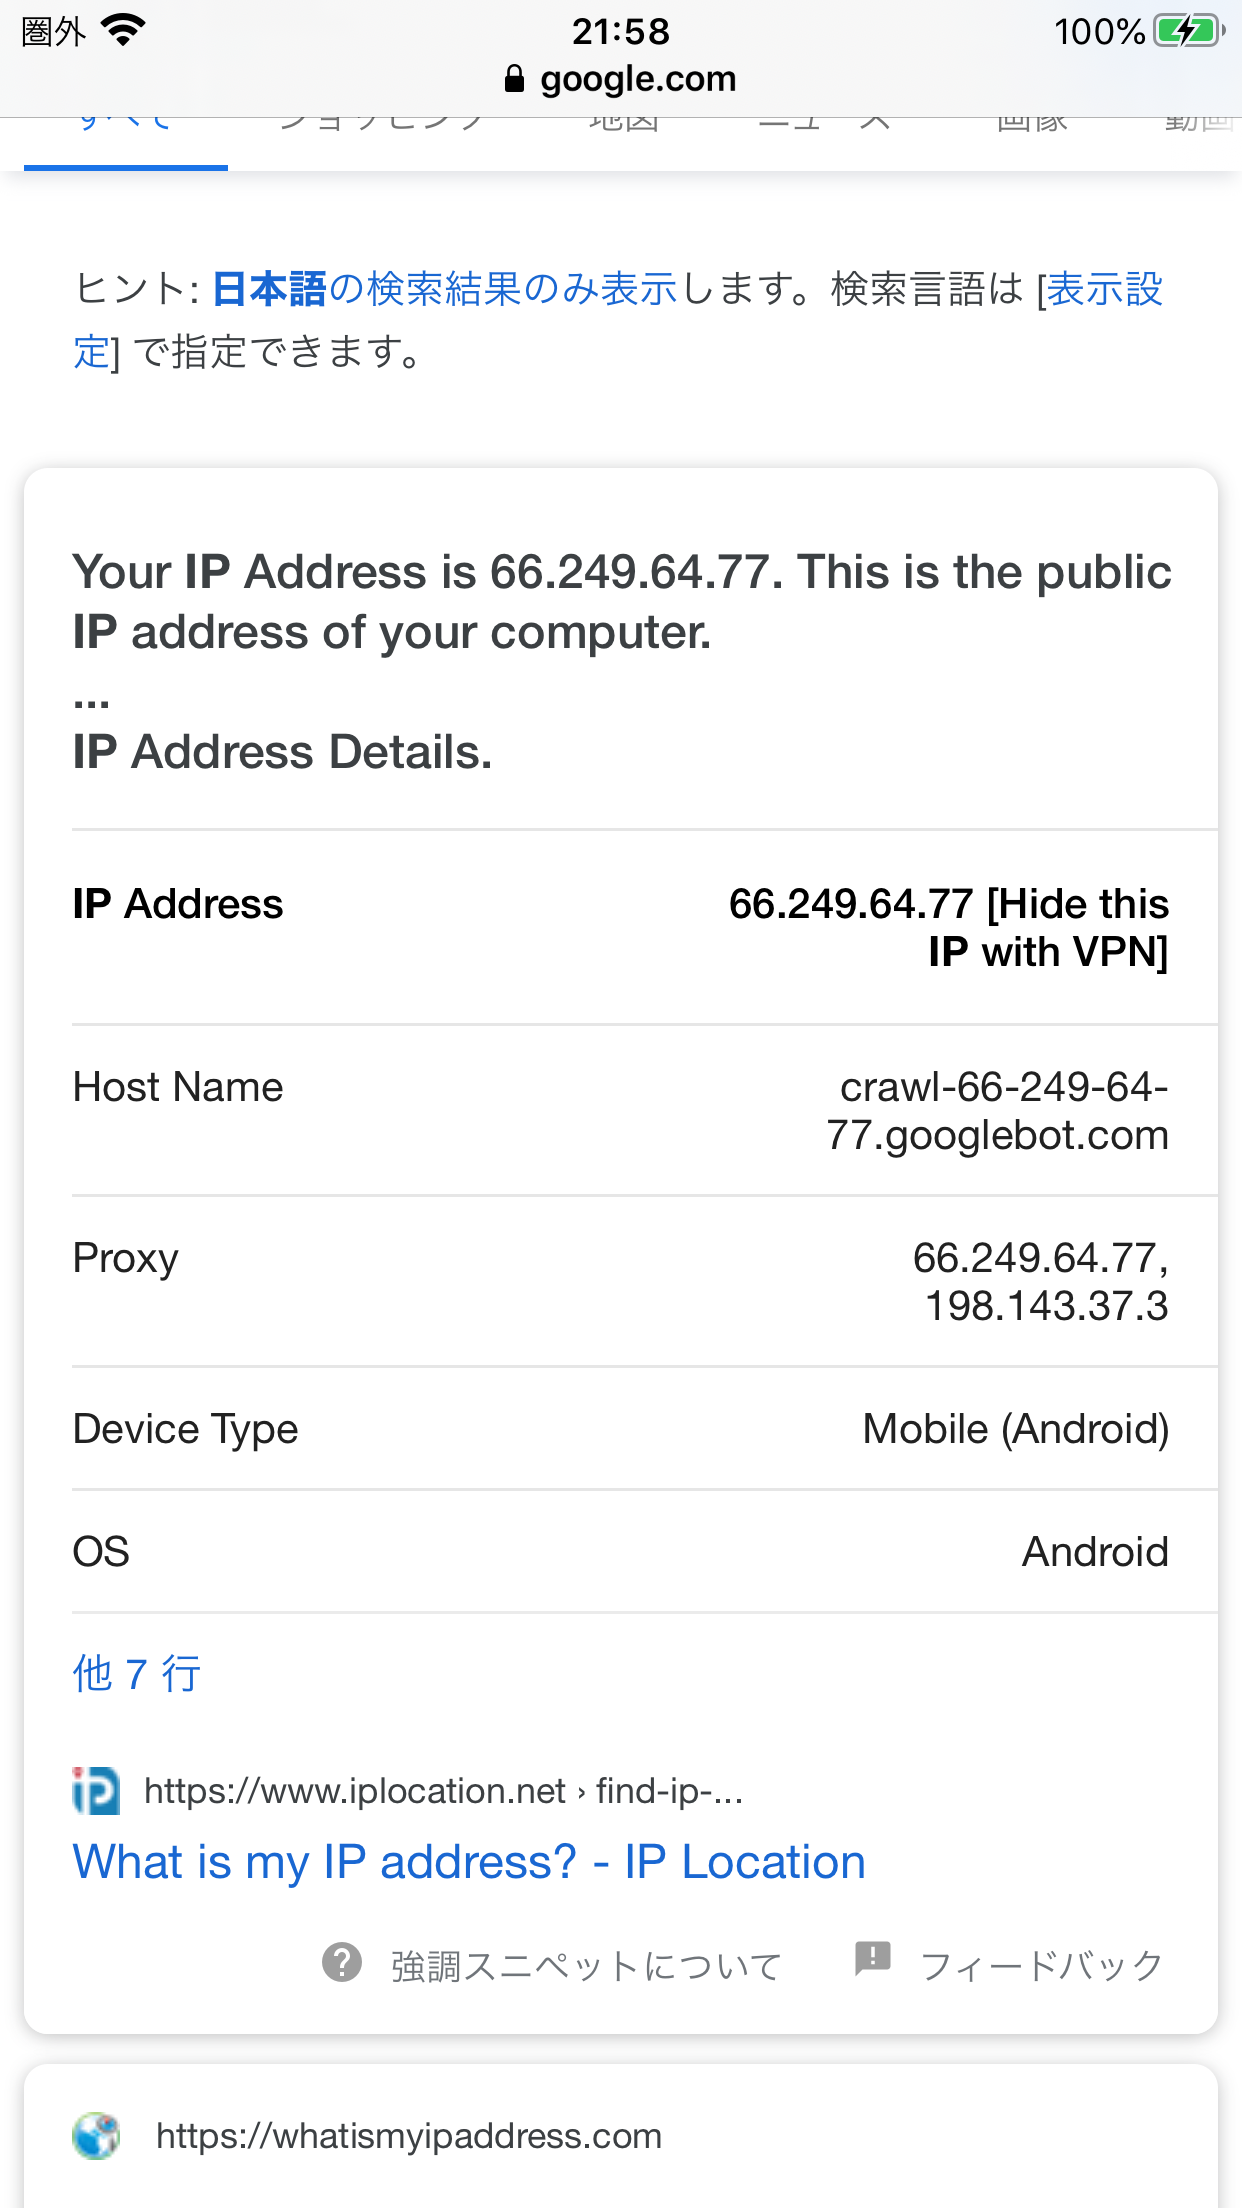Expand the 他 7 行 table rows
1242x2208 pixels.
137,1674
